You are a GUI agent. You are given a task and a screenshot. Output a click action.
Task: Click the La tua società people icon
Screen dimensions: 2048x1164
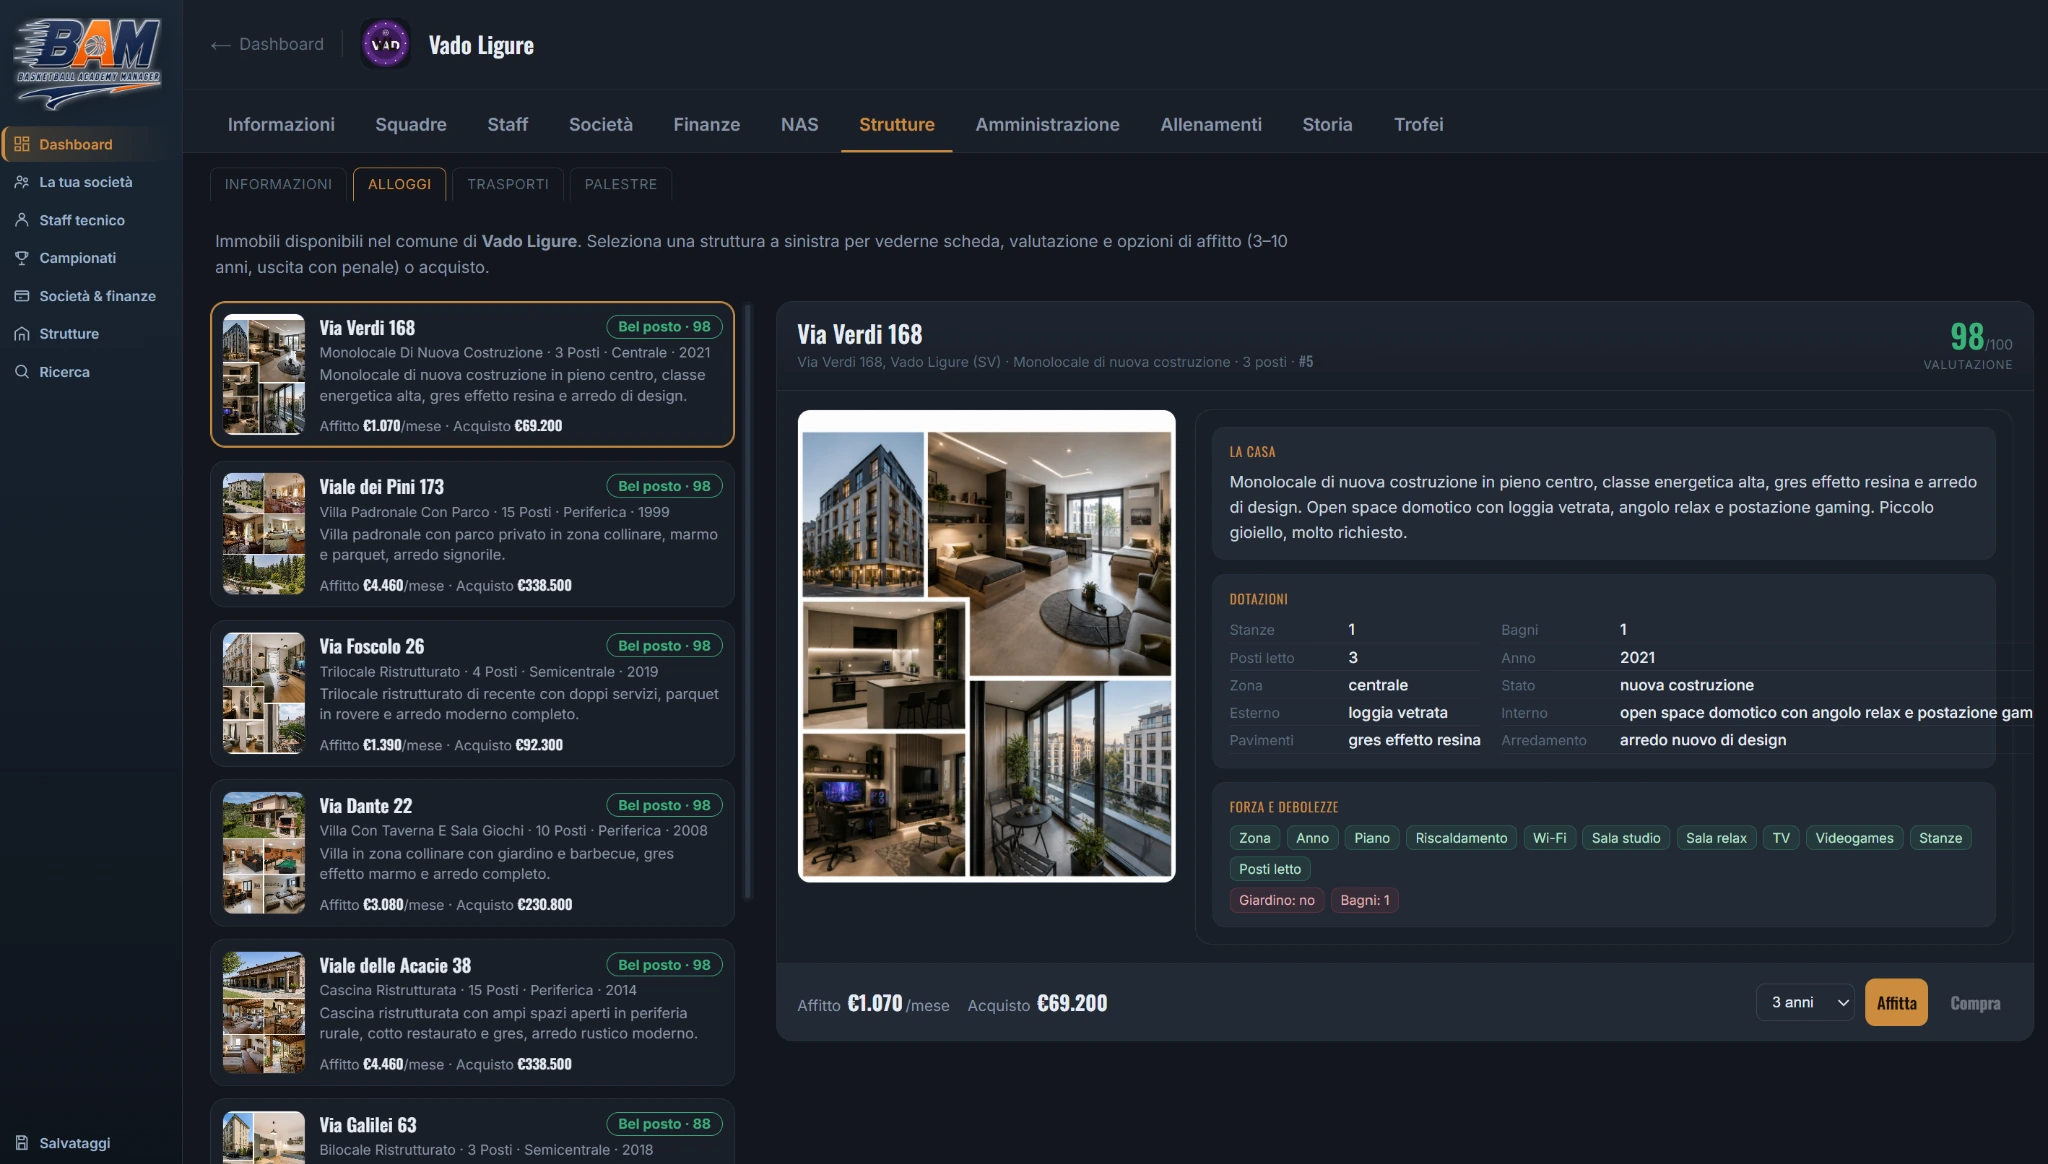(x=22, y=182)
